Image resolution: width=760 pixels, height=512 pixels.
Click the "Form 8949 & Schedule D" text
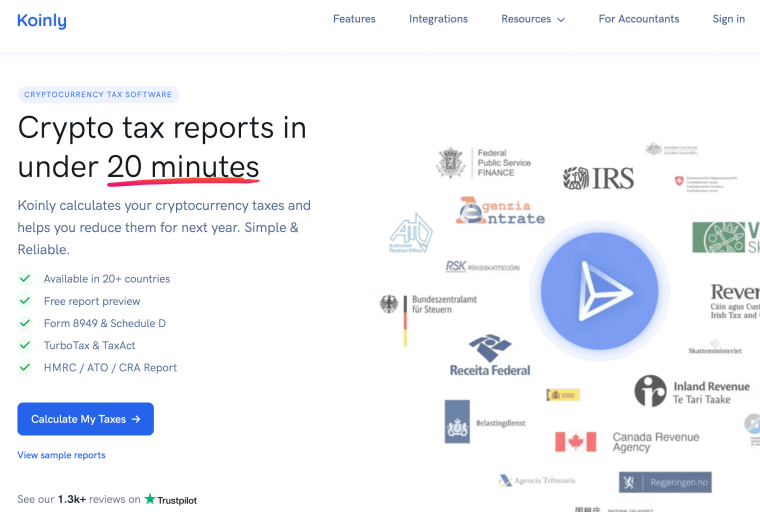tap(105, 323)
